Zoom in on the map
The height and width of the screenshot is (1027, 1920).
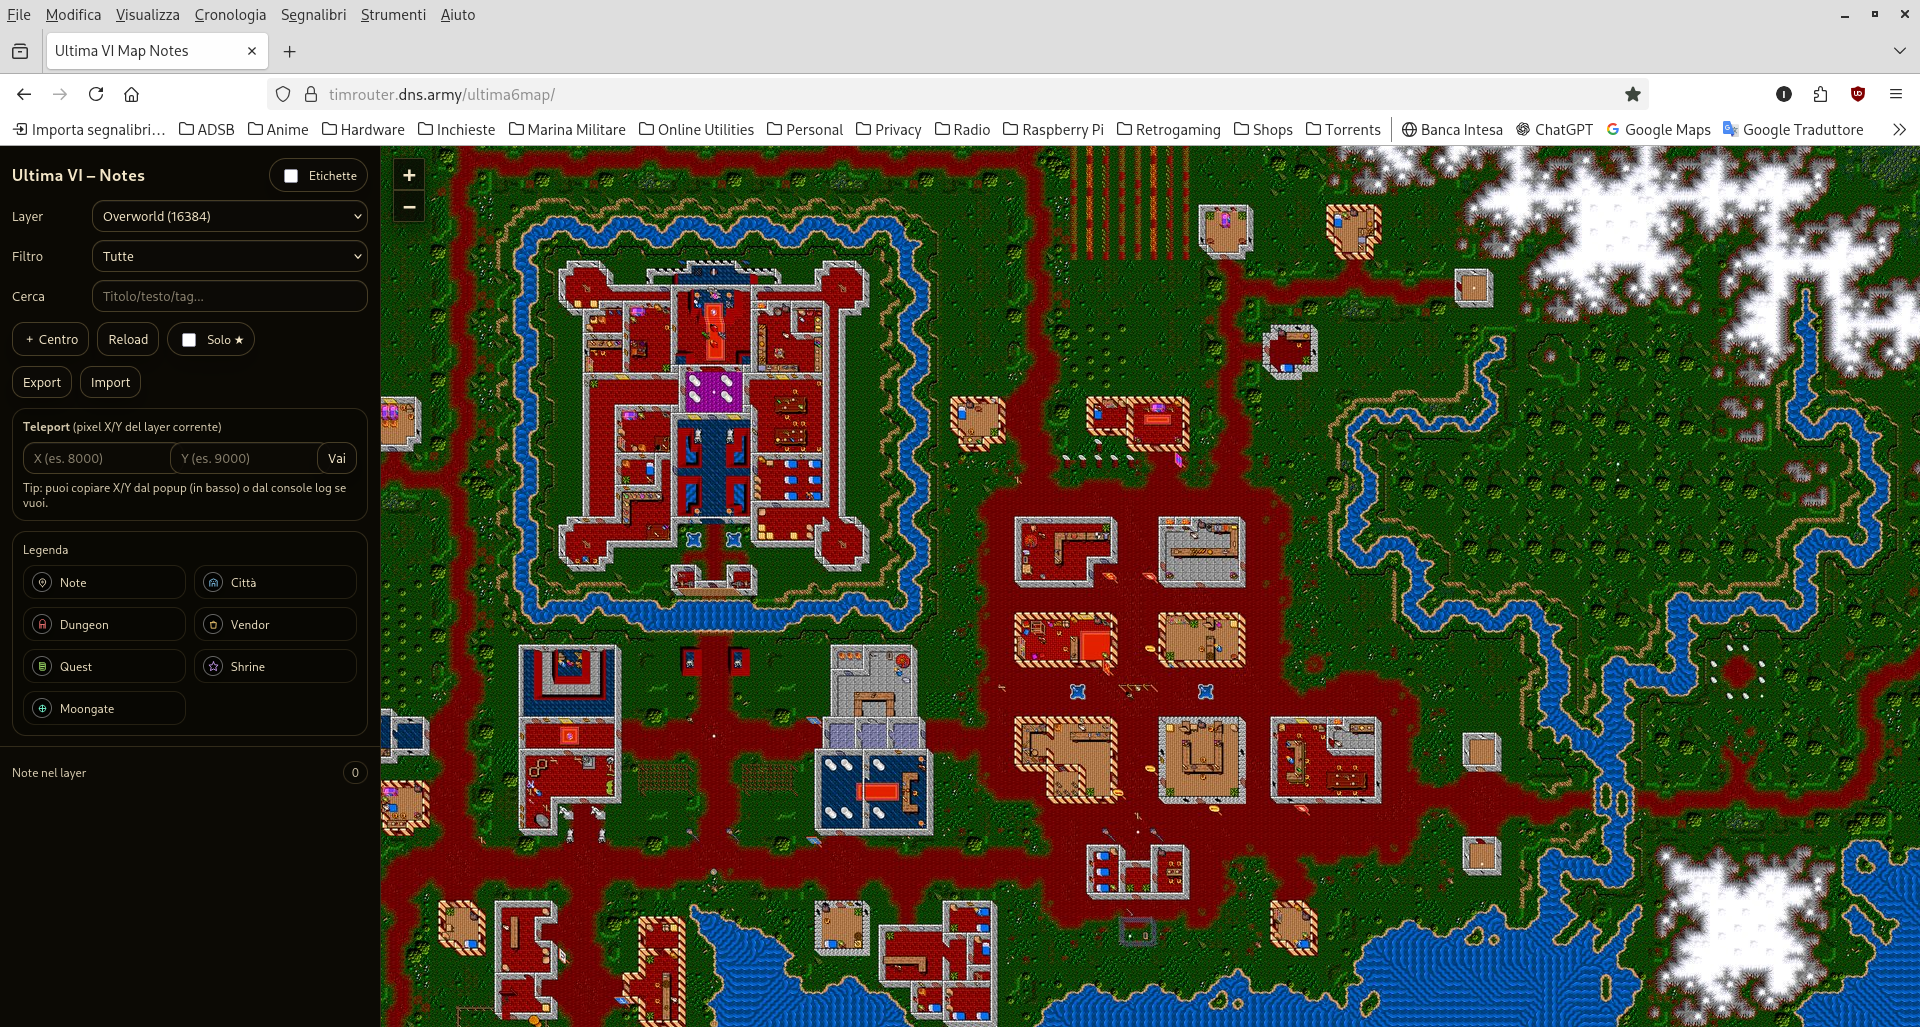(x=409, y=175)
